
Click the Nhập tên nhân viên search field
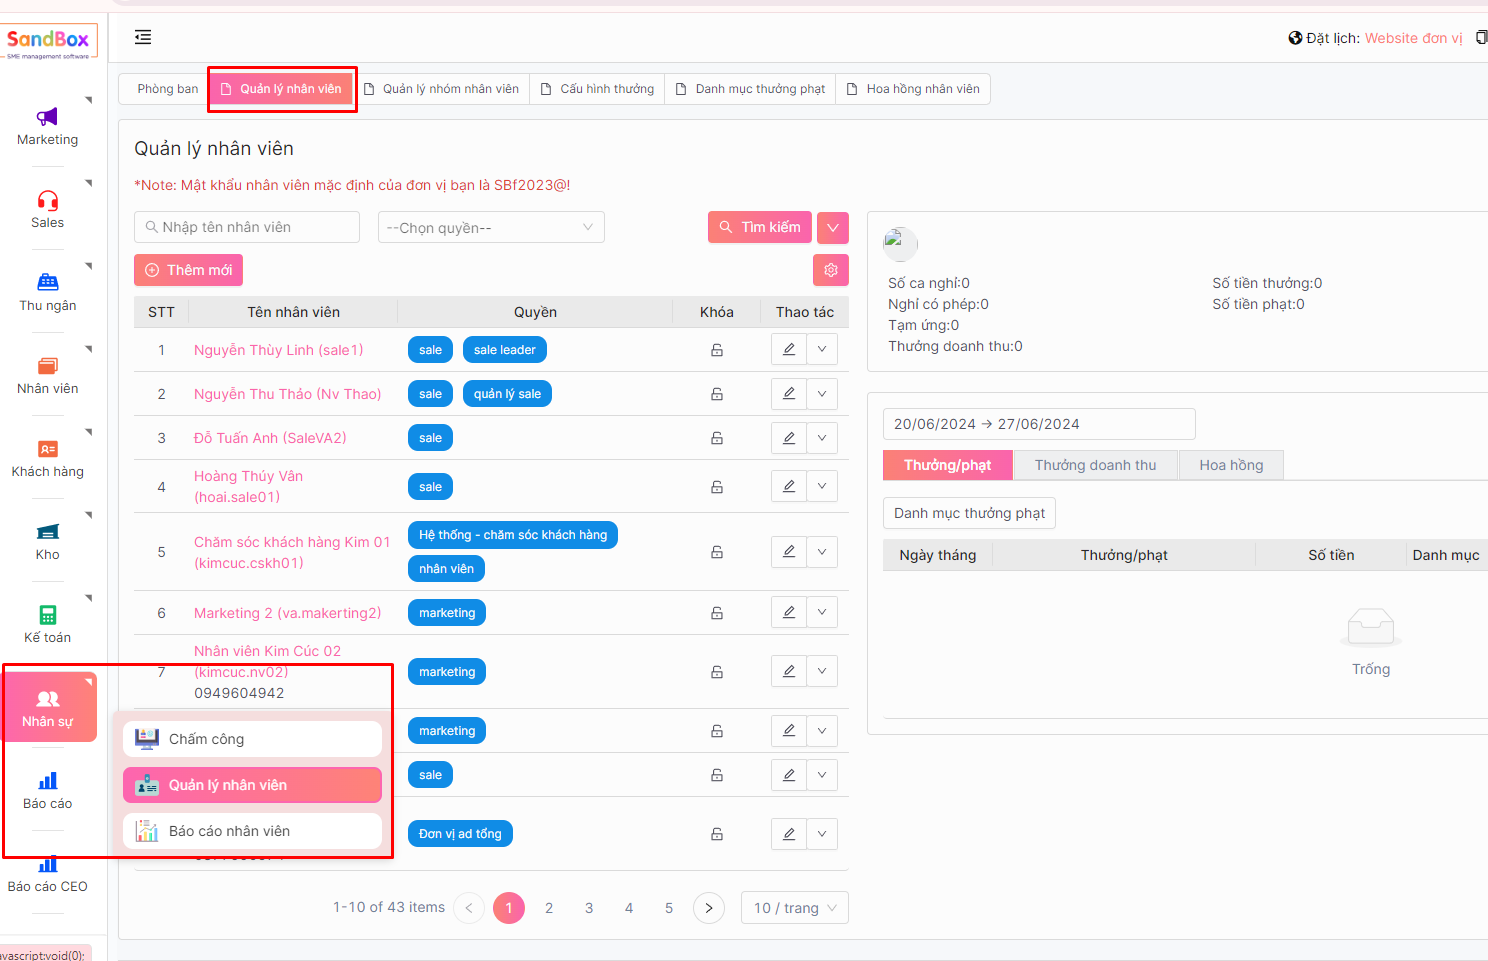click(x=247, y=227)
